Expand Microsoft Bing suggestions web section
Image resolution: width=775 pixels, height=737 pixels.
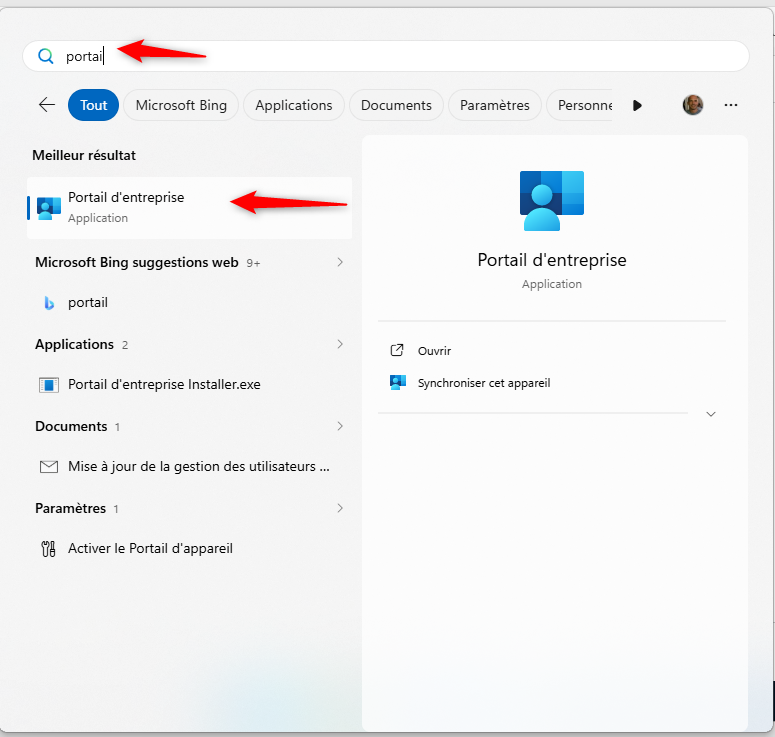pyautogui.click(x=340, y=262)
